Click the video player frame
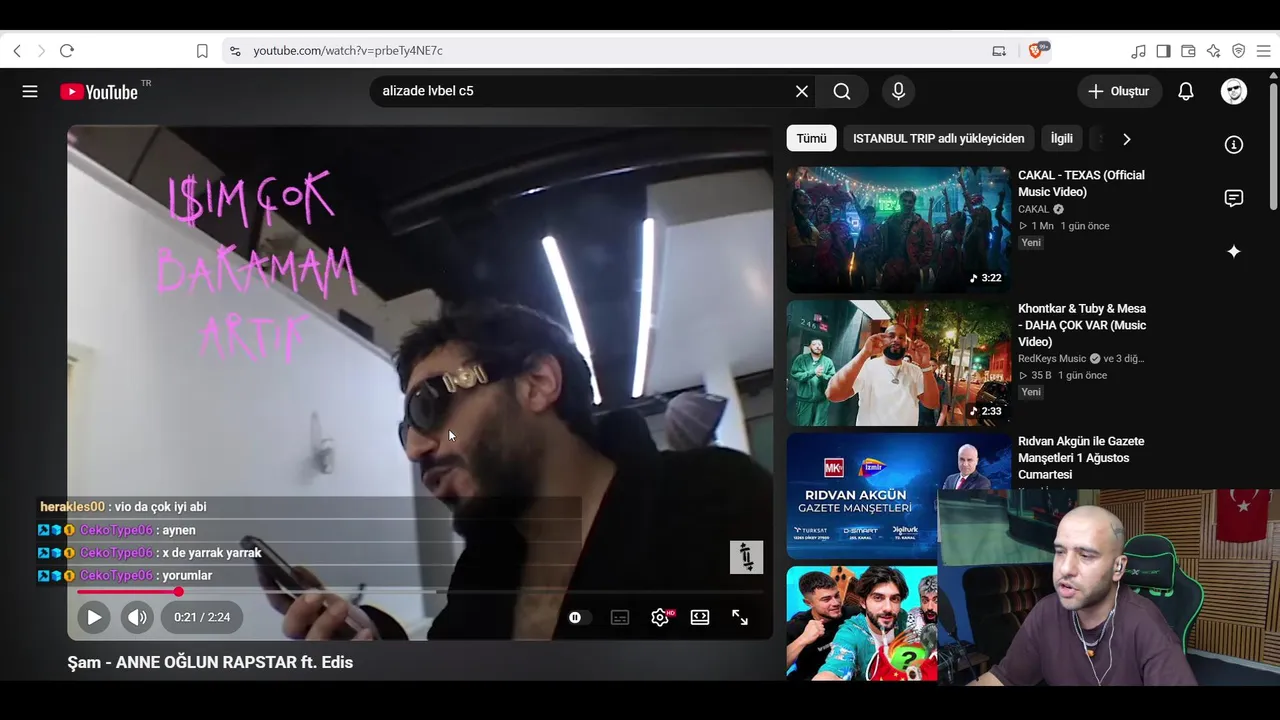This screenshot has width=1280, height=720. click(x=420, y=383)
